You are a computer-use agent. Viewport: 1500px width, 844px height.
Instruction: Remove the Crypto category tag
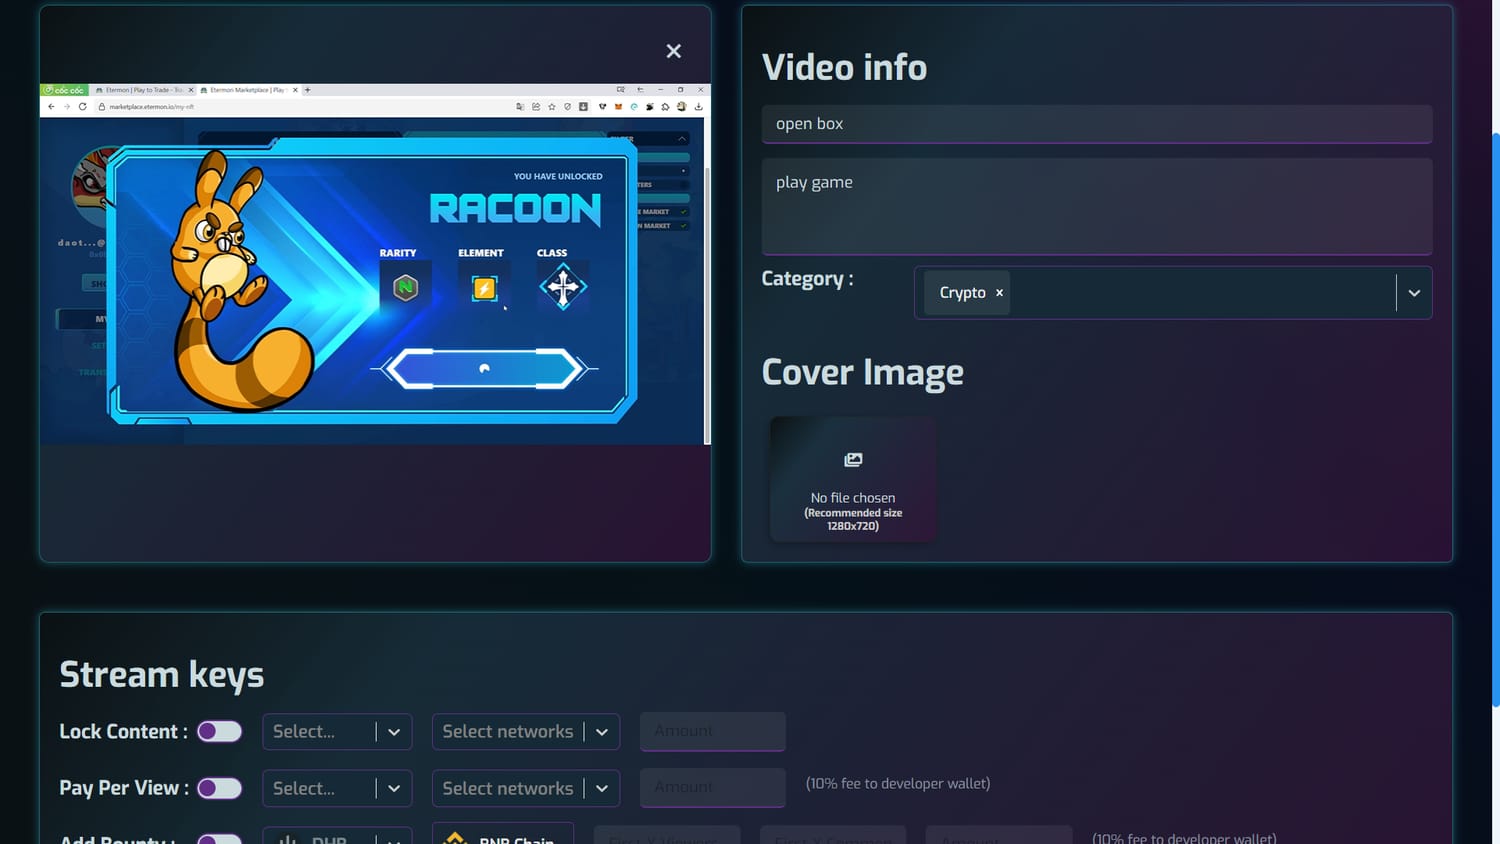pos(999,293)
